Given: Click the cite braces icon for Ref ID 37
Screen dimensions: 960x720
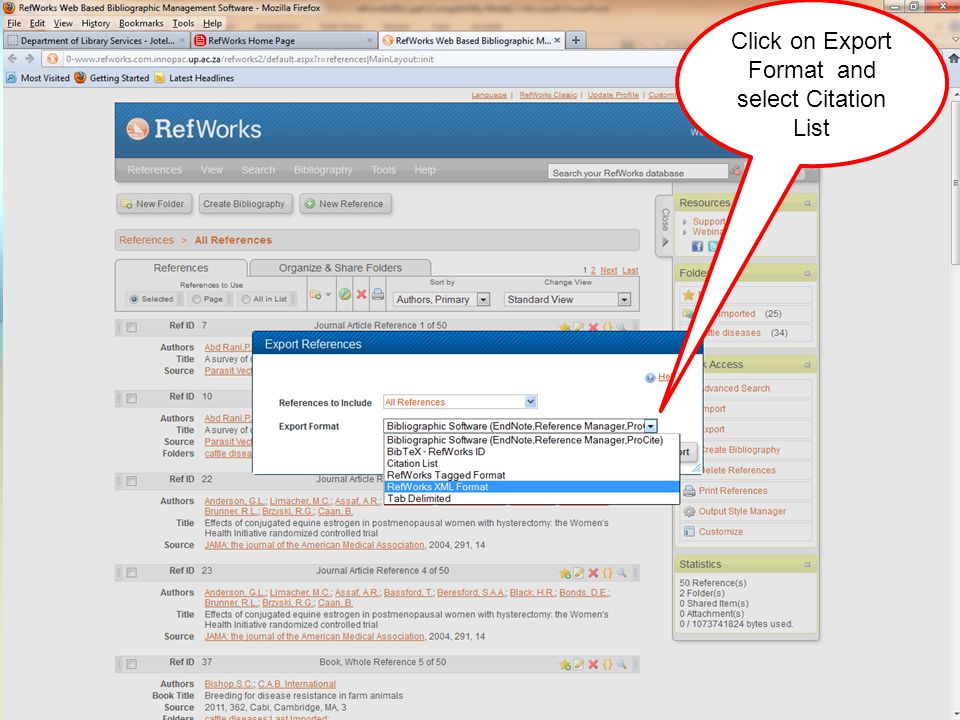Looking at the screenshot, I should (x=607, y=664).
